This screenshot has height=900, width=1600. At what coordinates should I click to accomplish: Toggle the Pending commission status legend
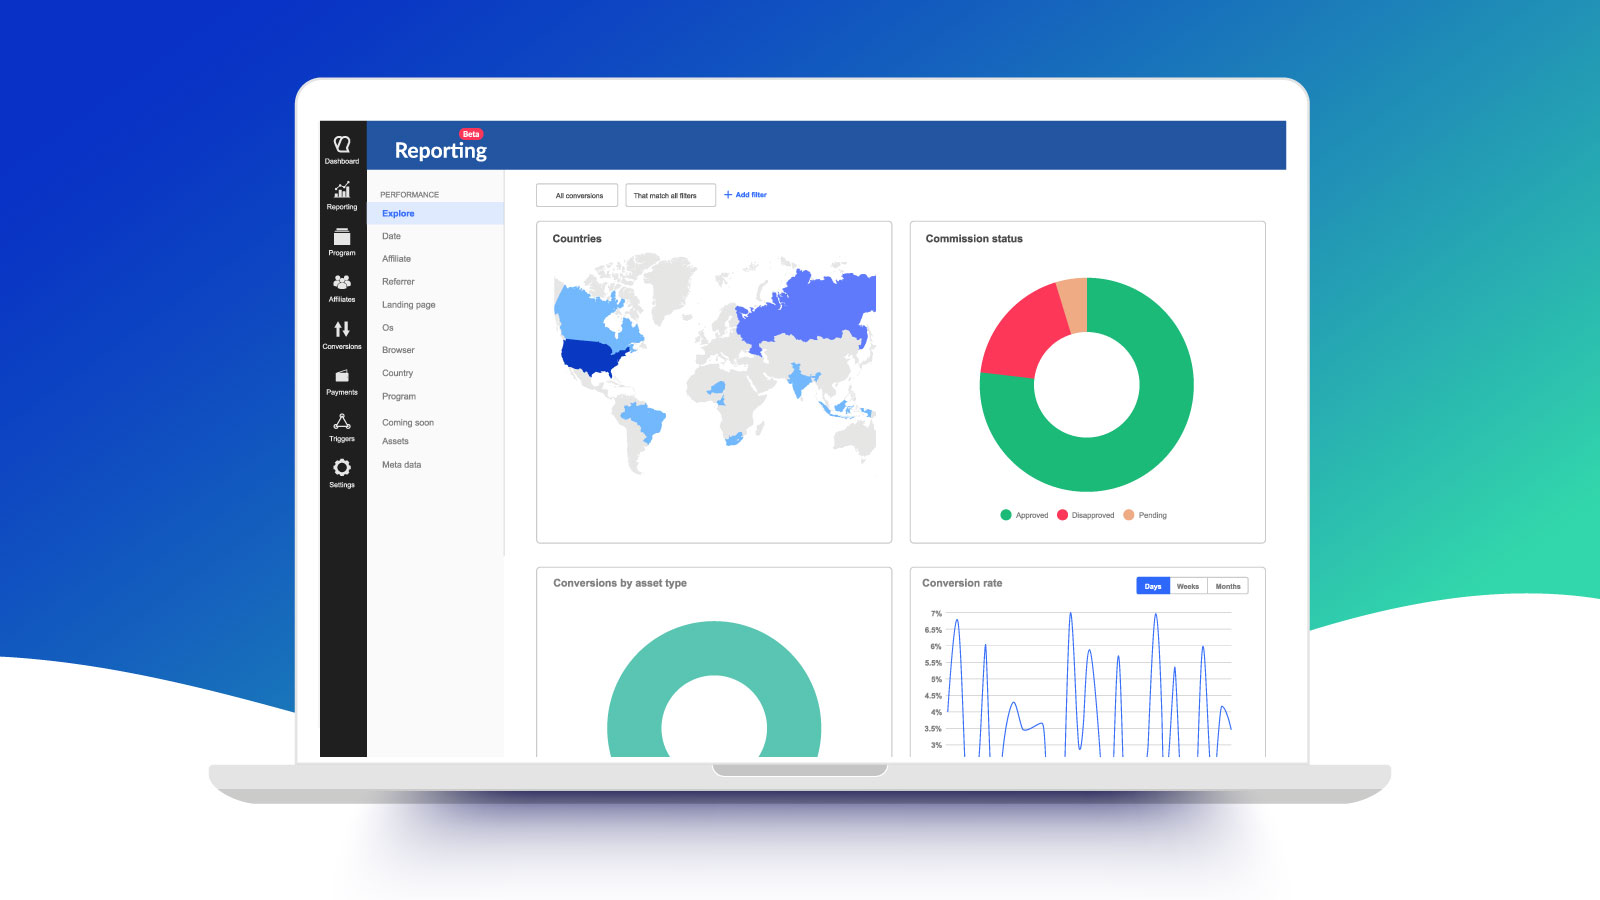point(1144,515)
